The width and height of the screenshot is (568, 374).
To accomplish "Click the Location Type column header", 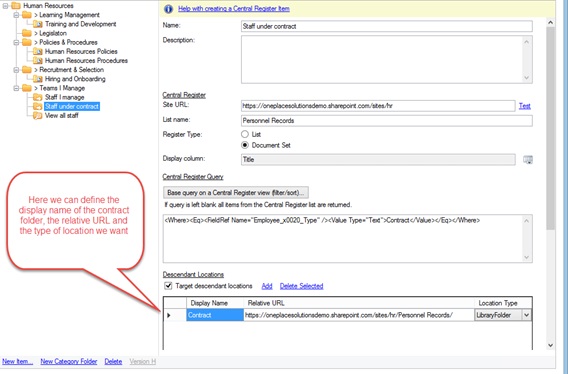I will [503, 303].
